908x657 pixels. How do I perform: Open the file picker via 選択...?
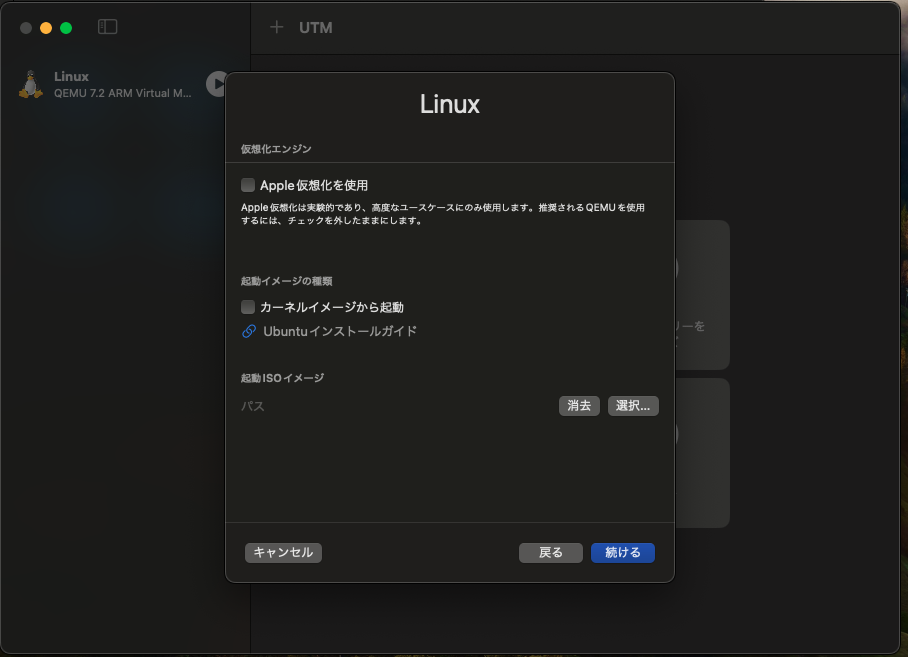pyautogui.click(x=632, y=405)
